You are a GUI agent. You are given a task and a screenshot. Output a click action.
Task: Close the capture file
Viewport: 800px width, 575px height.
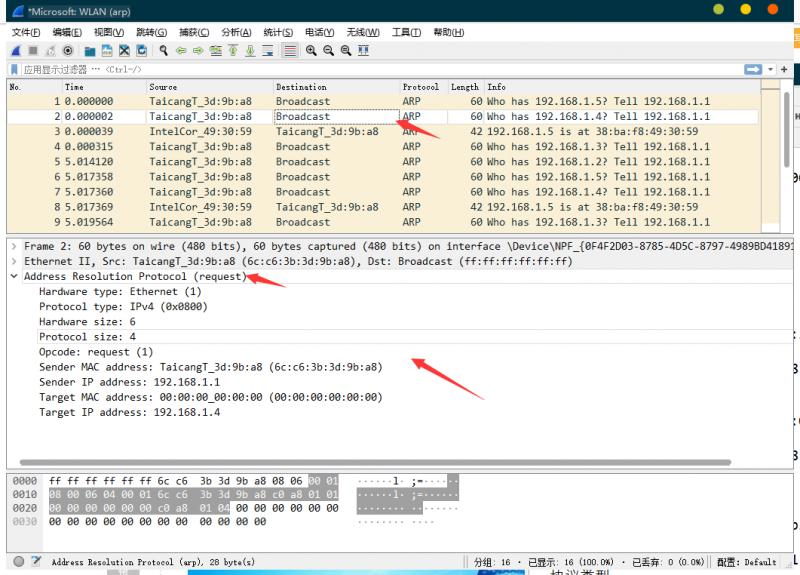(124, 51)
